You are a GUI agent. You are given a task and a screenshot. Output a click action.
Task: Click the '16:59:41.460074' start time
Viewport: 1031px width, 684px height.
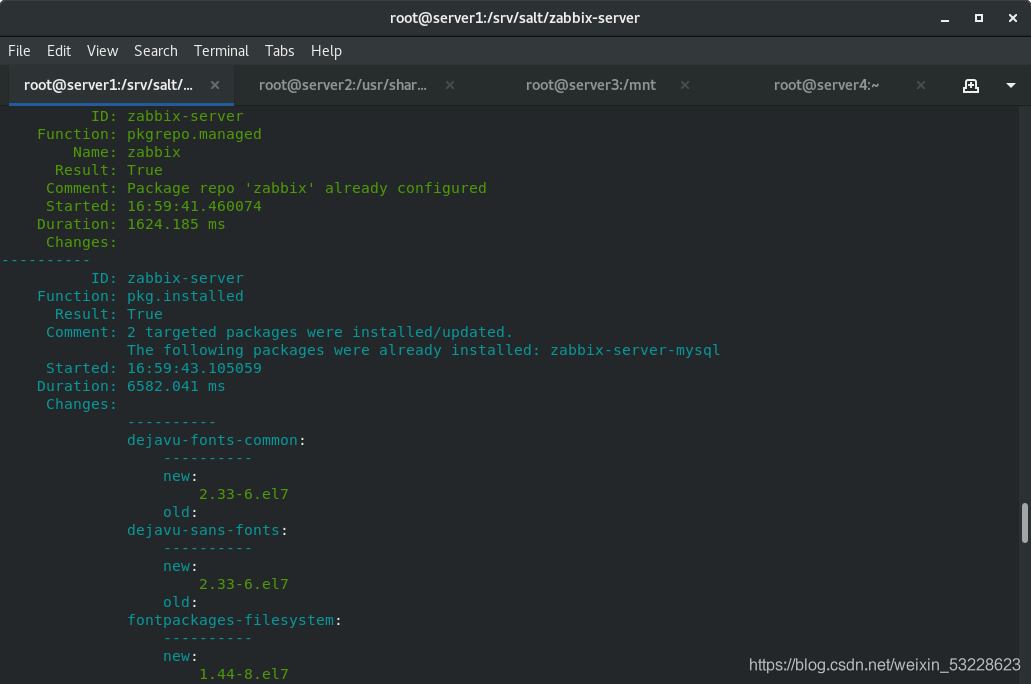click(194, 206)
